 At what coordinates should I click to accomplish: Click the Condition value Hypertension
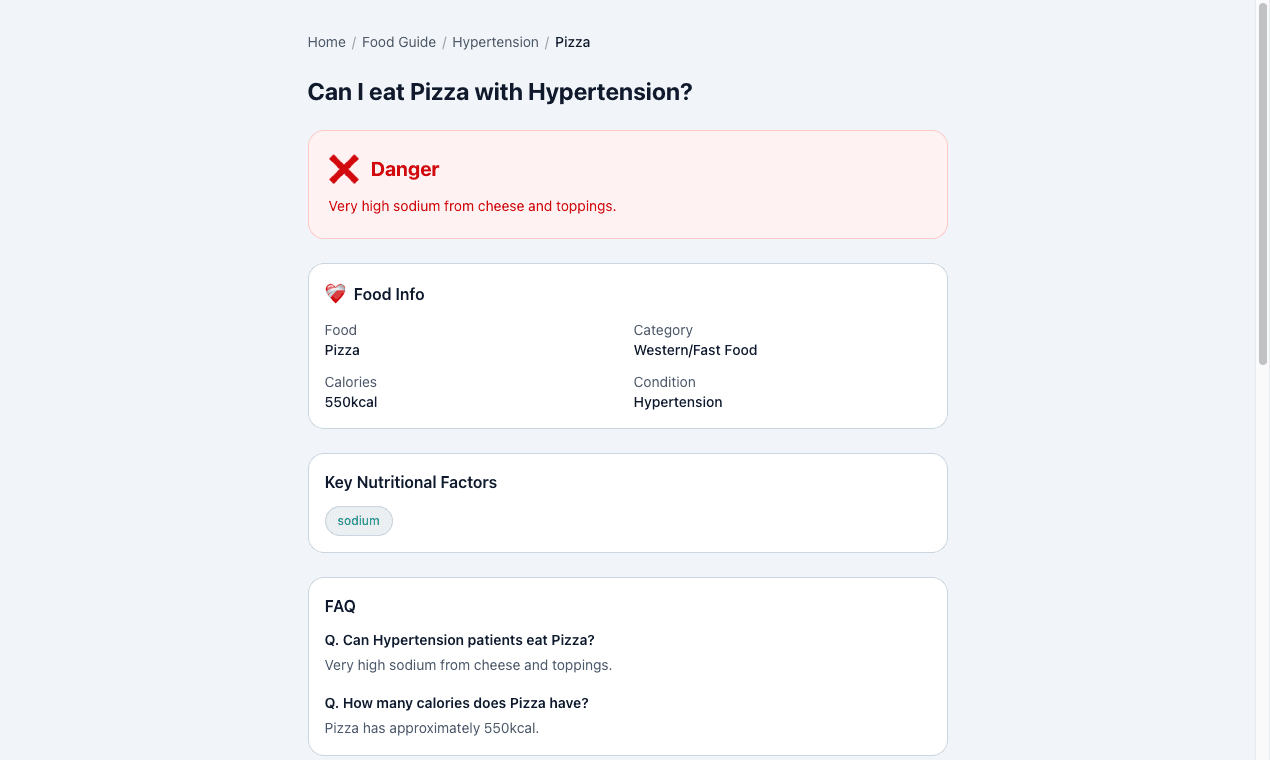click(677, 402)
